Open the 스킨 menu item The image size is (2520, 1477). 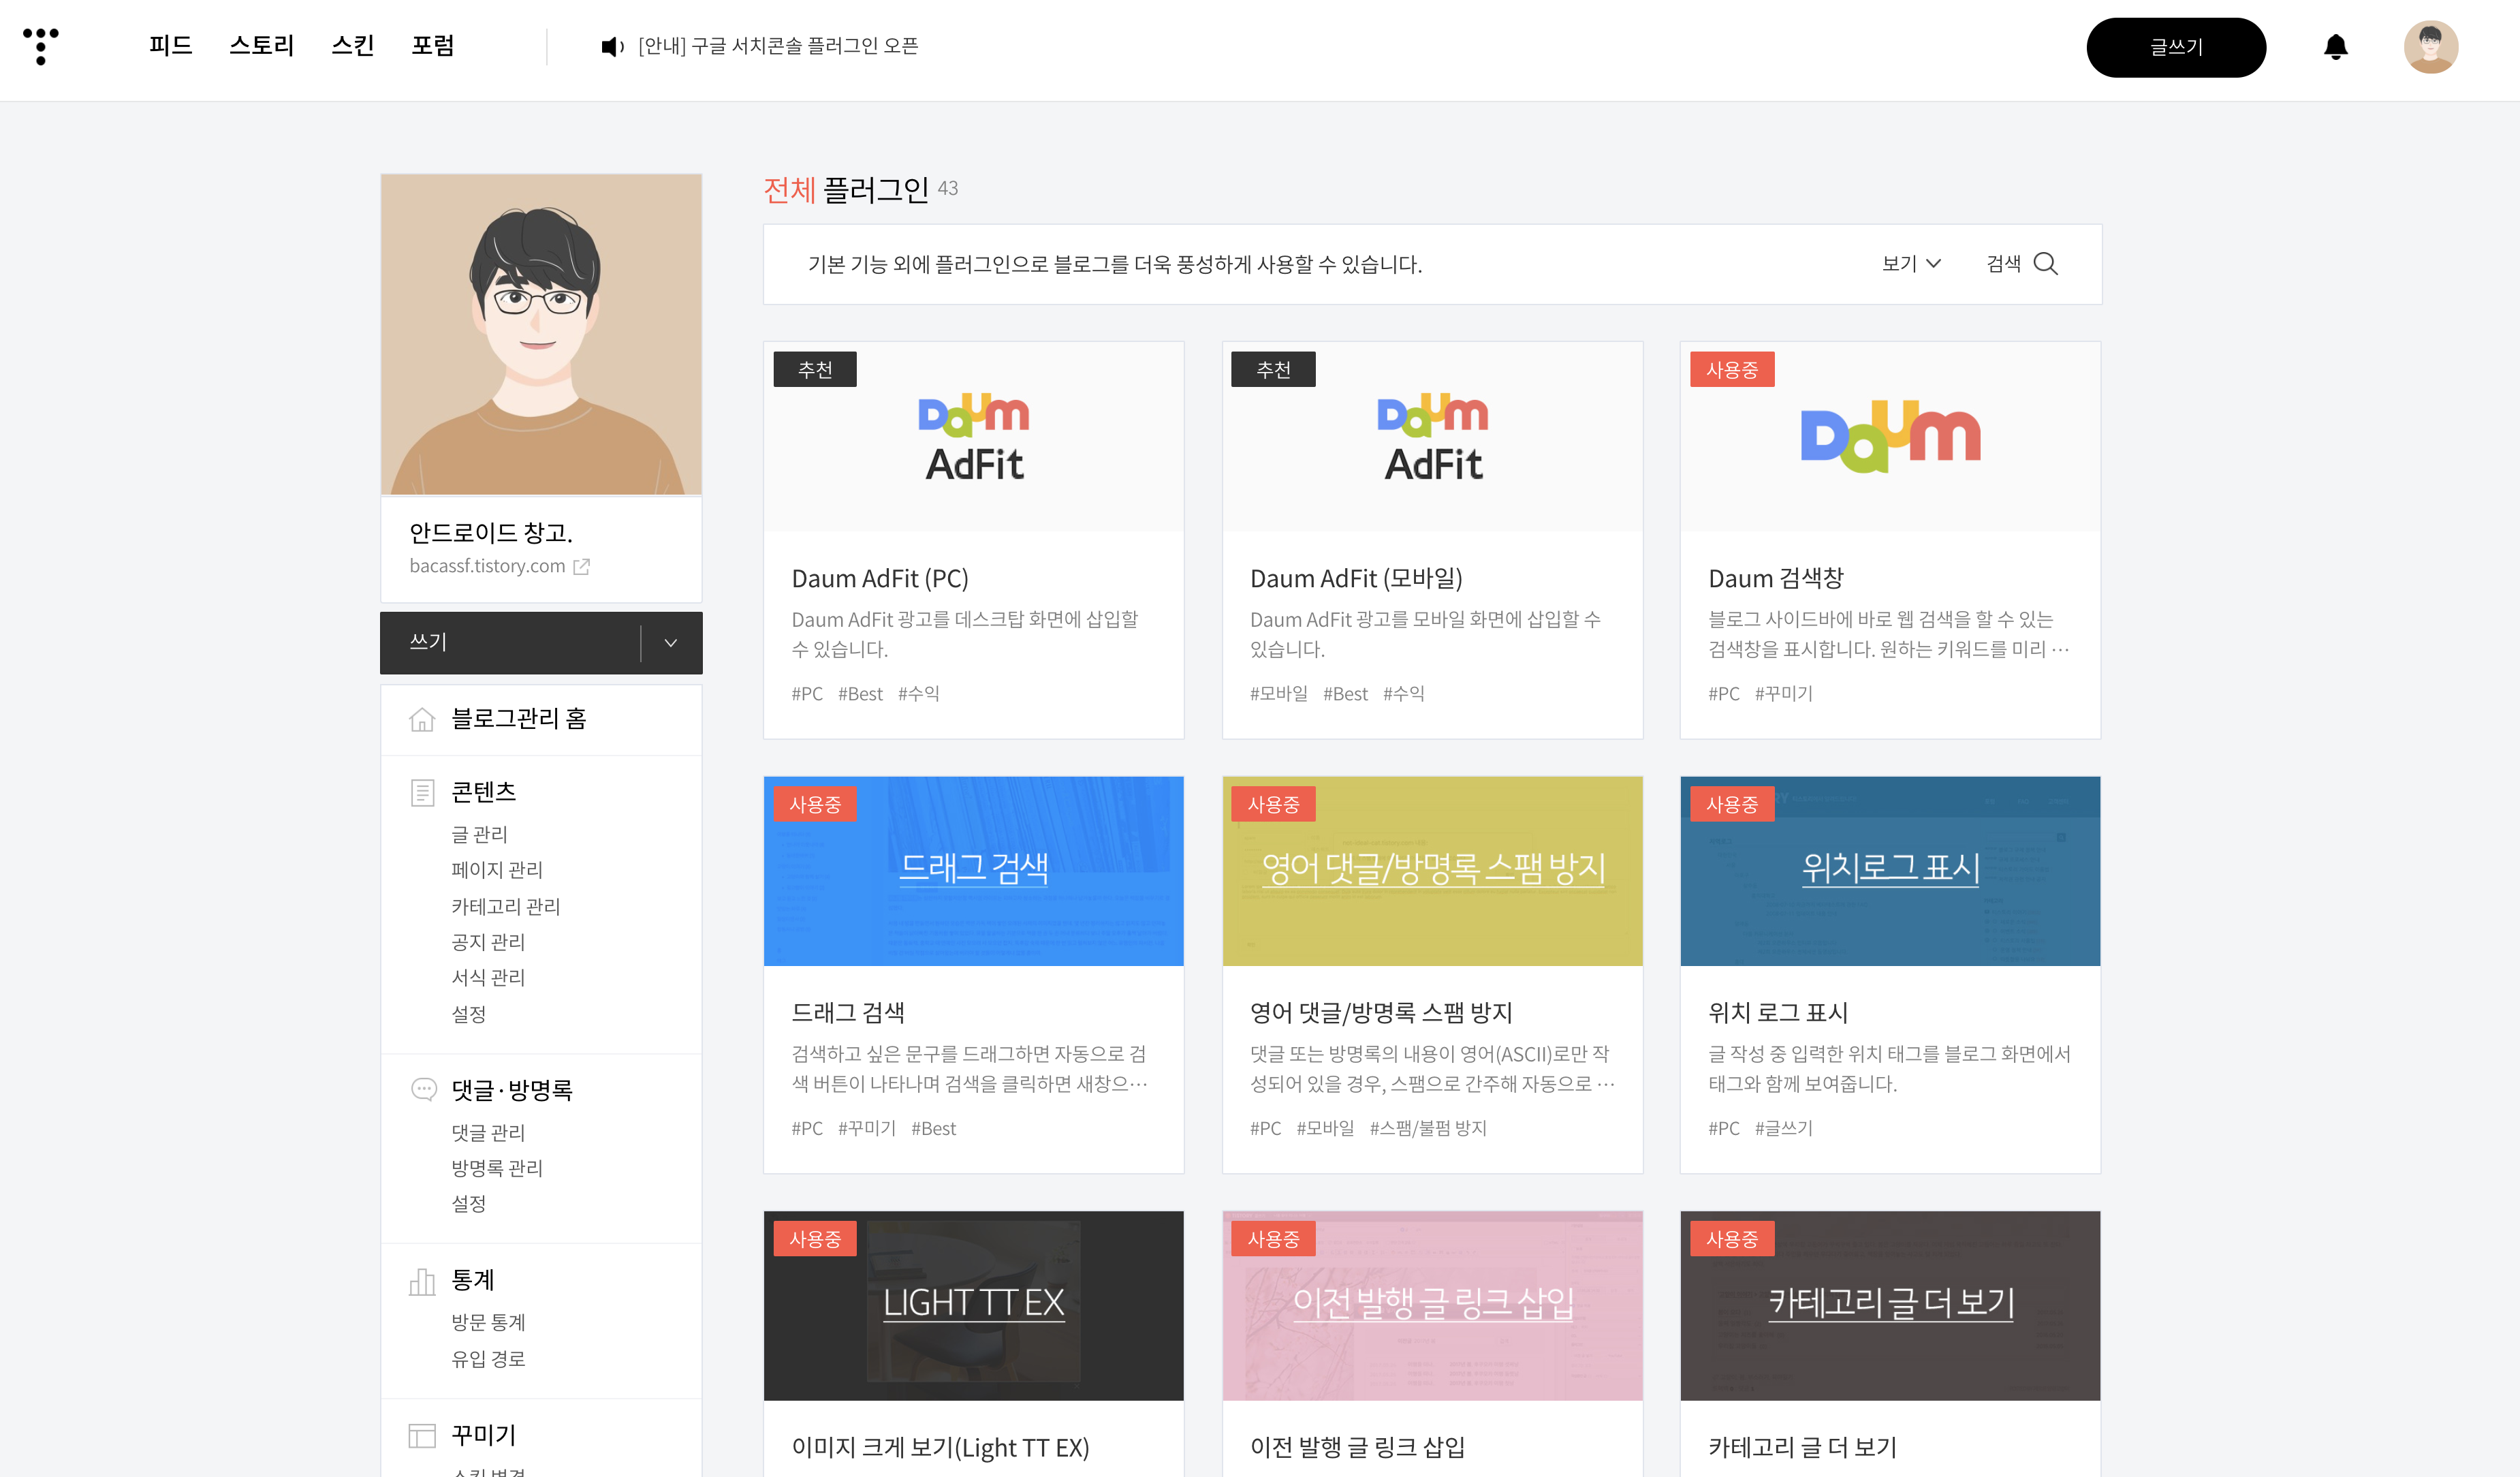tap(352, 46)
